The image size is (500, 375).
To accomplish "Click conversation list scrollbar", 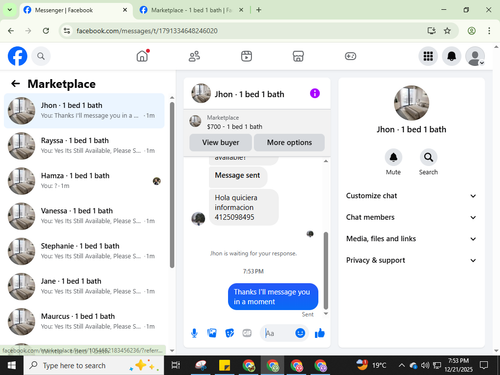I will click(x=172, y=185).
